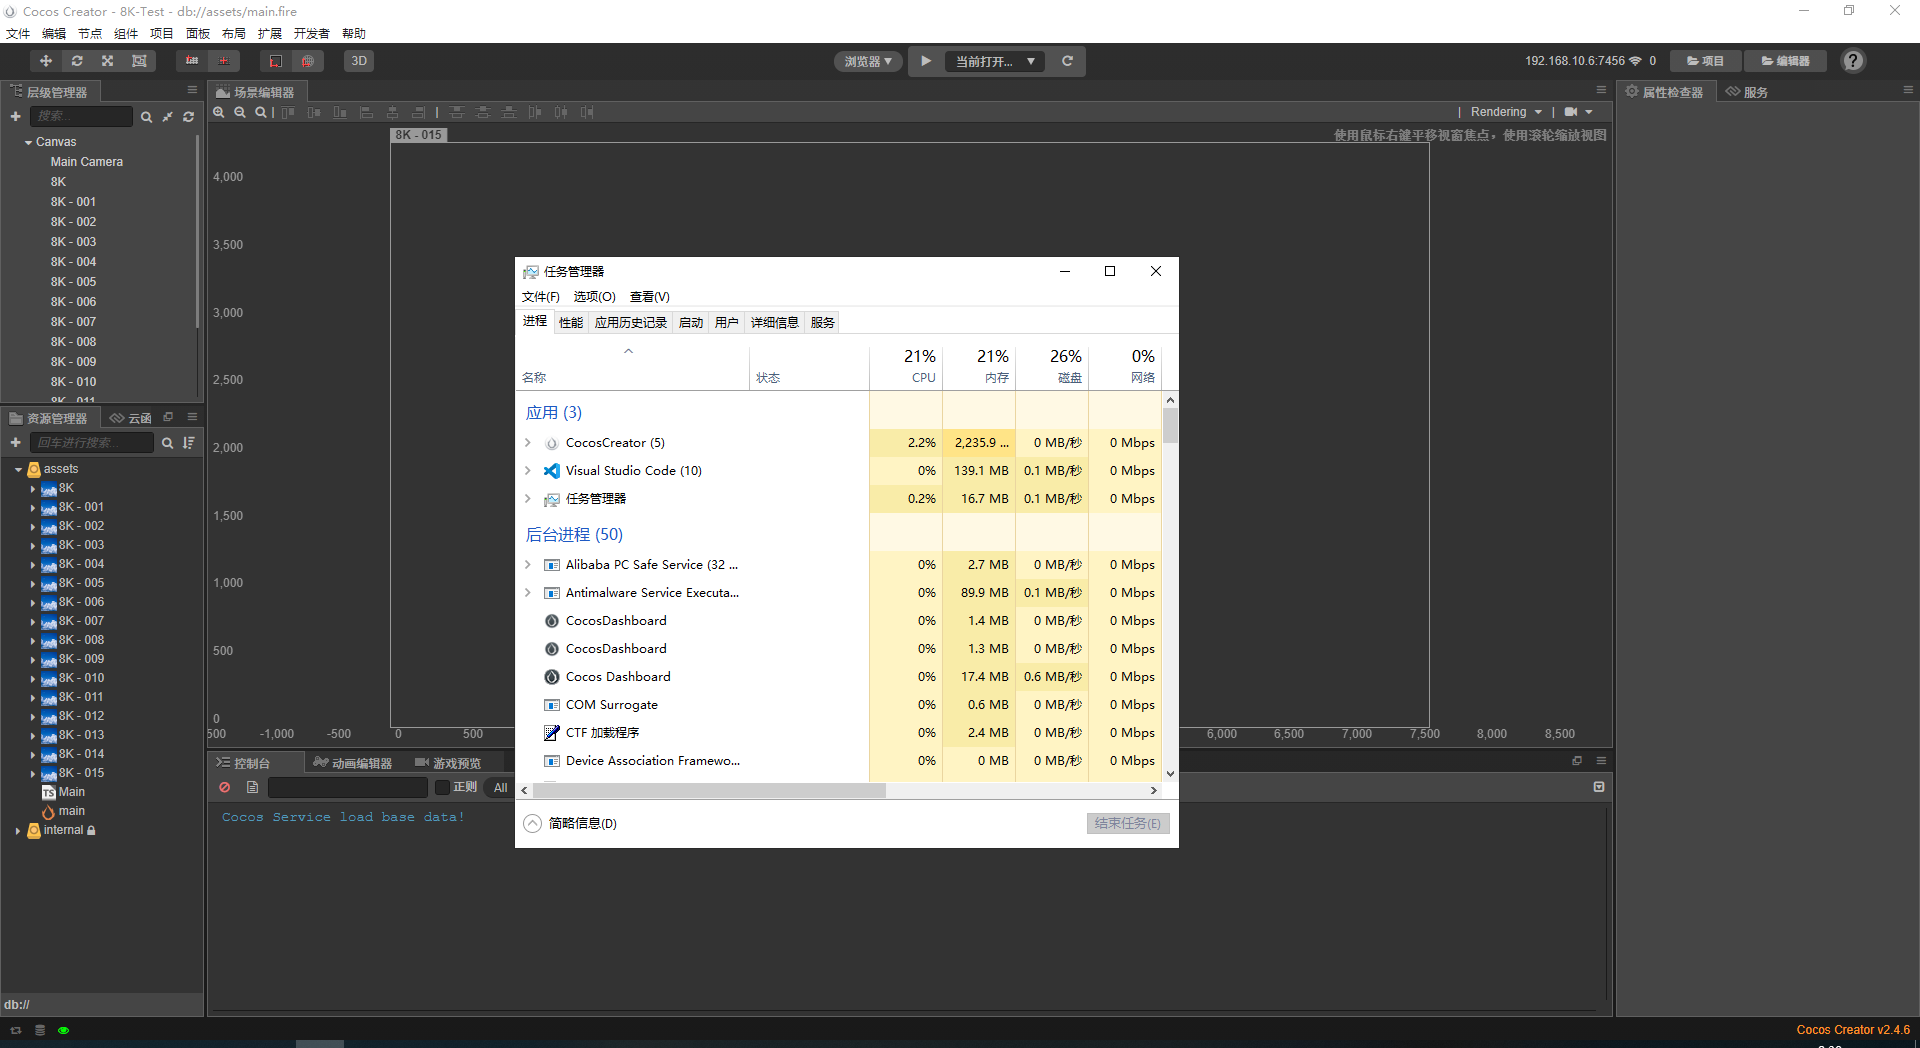1920x1048 pixels.
Task: Select the rotate transform tool
Action: pos(77,61)
